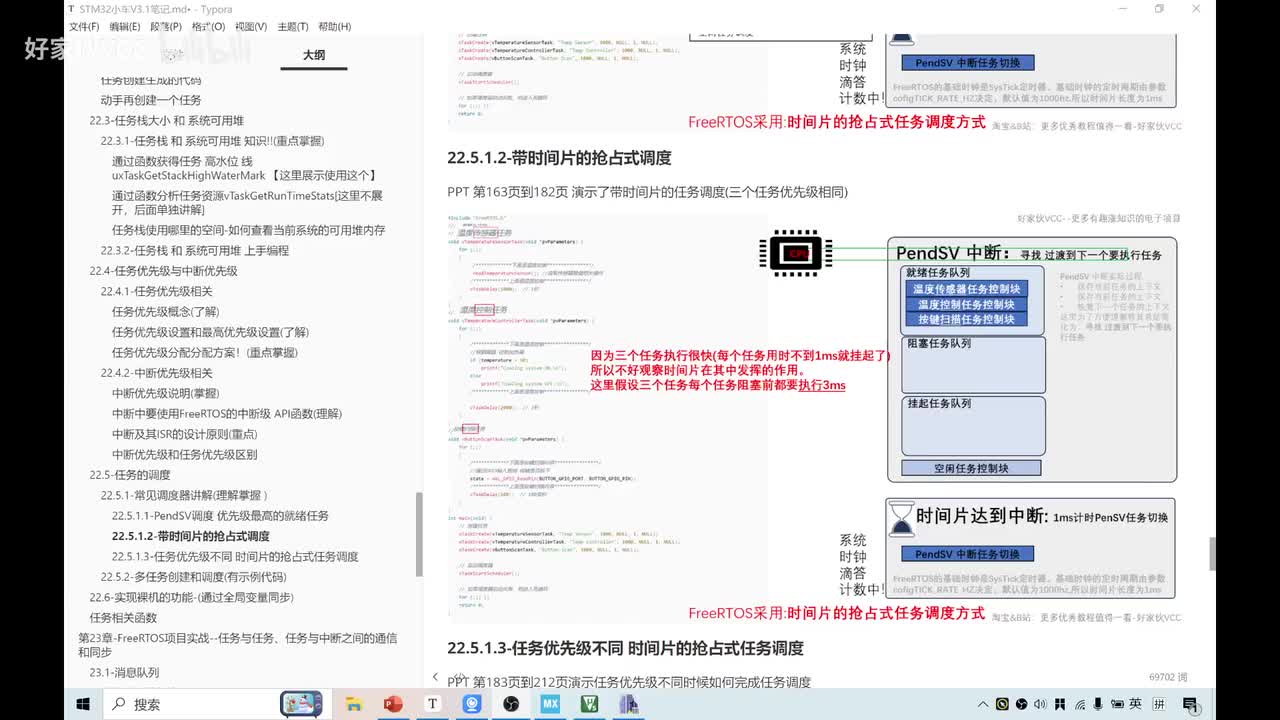Click the outline panel's scrollbar thumb
This screenshot has width=1280, height=720.
point(419,535)
